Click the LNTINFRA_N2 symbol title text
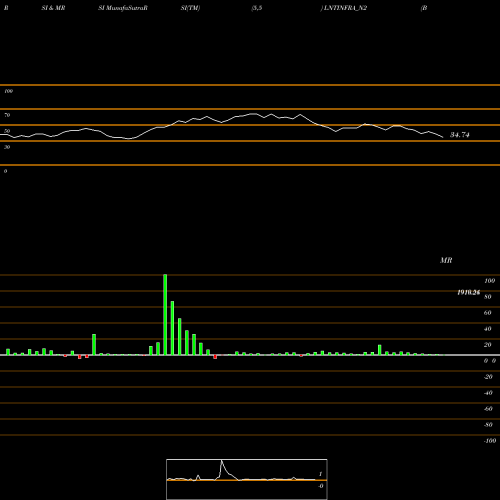Viewport: 500px width, 500px height. click(345, 8)
